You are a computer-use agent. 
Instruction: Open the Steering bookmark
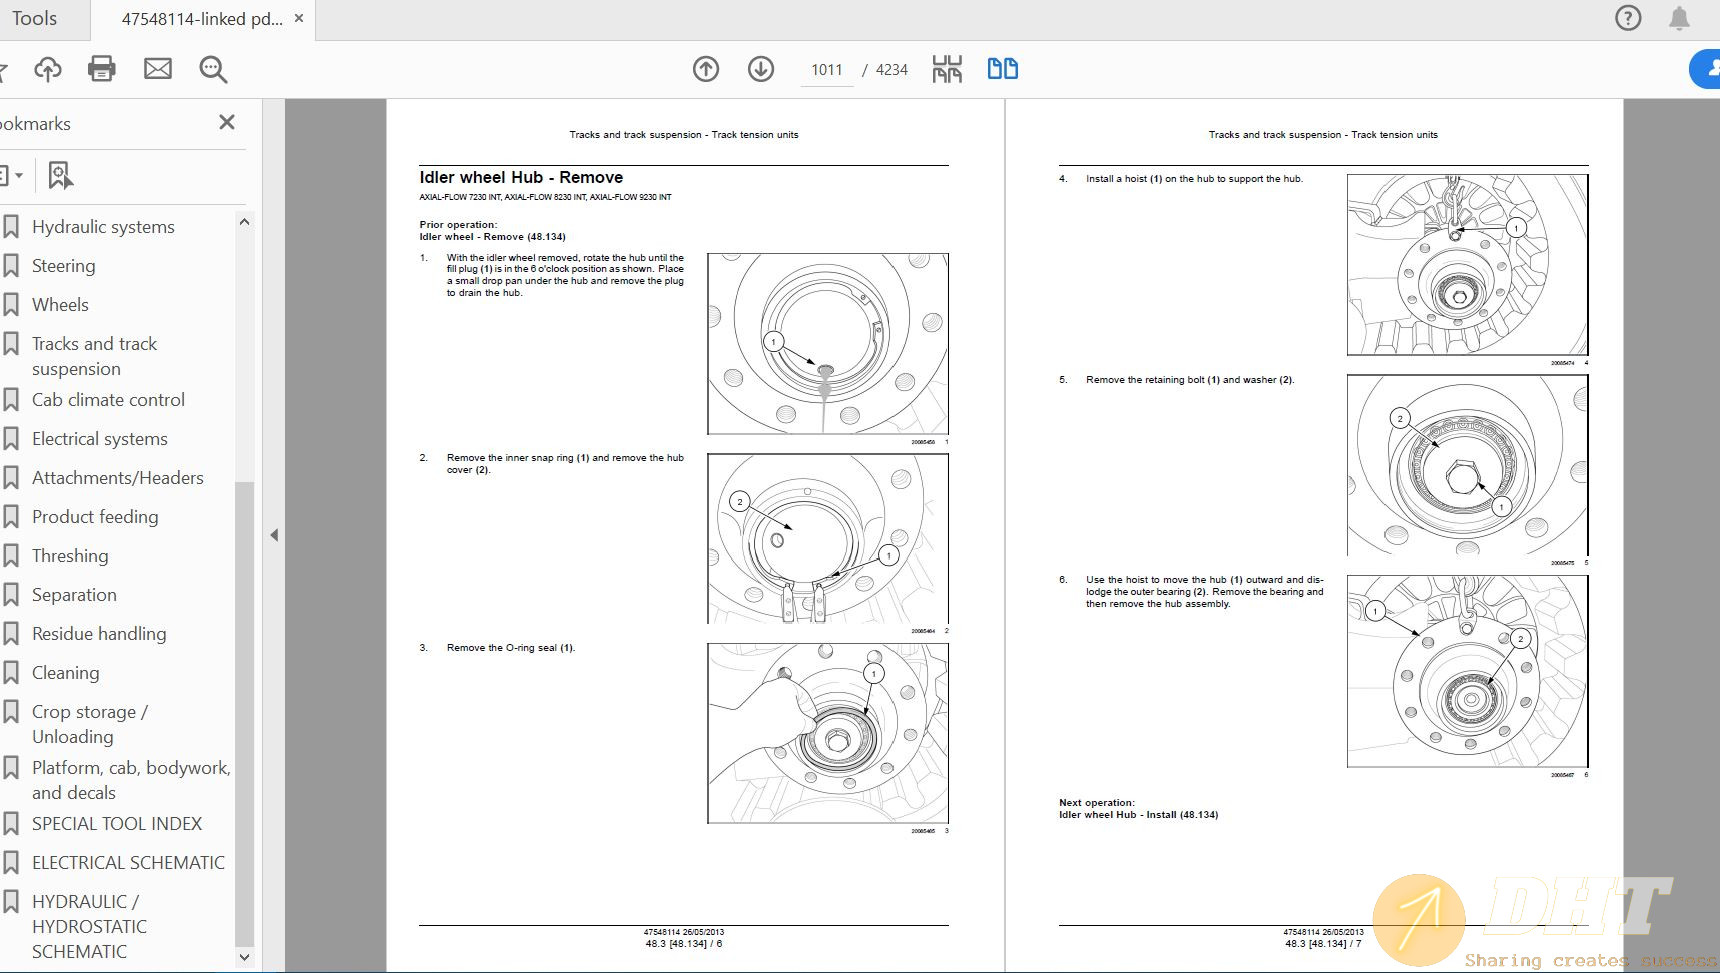pos(64,266)
